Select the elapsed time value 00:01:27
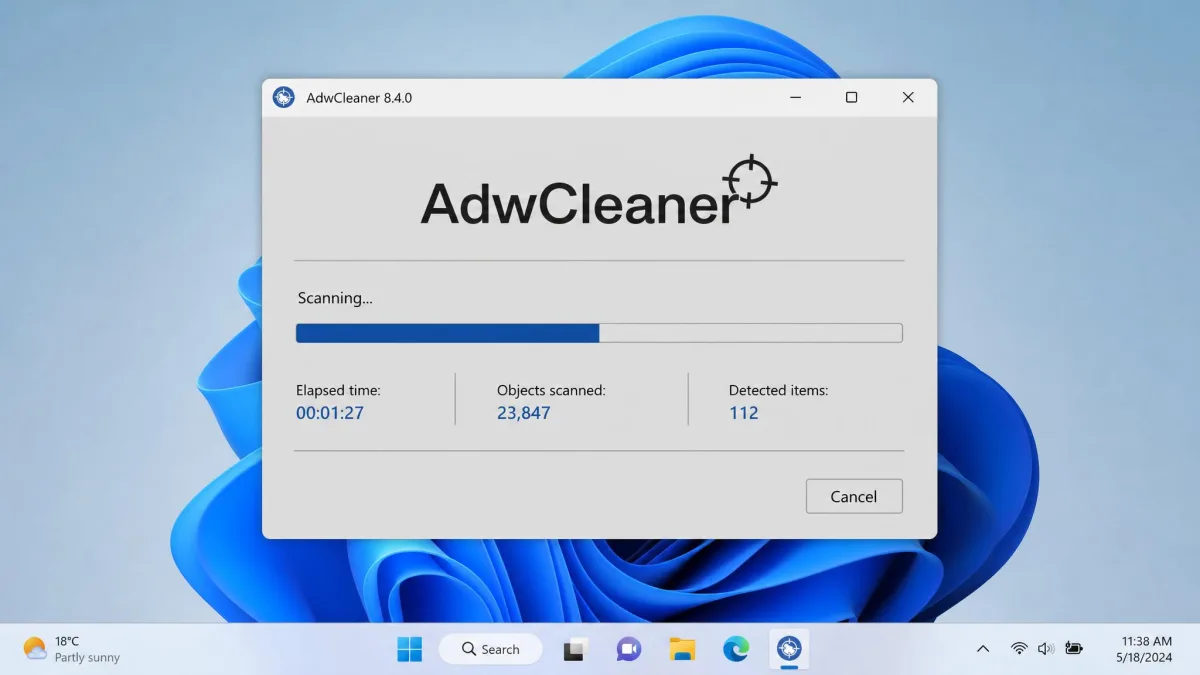This screenshot has height=675, width=1200. tap(330, 413)
